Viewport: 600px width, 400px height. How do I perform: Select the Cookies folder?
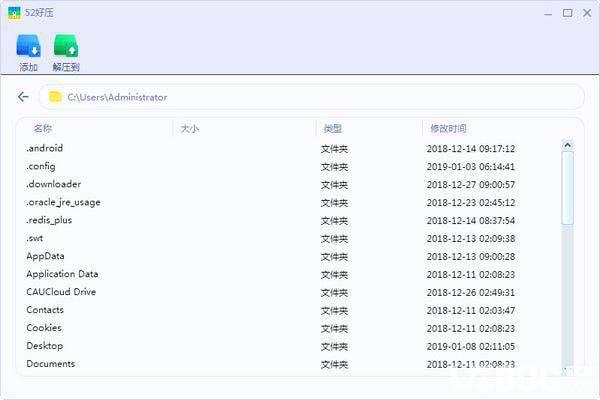(x=44, y=328)
